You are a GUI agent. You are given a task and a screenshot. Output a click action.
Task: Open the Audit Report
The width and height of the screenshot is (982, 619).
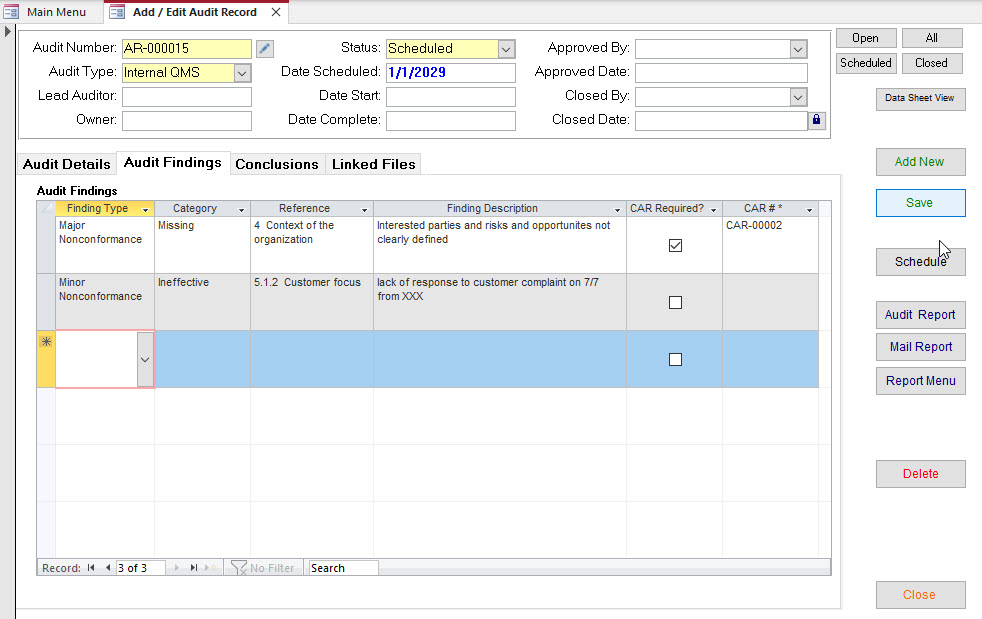[x=920, y=315]
